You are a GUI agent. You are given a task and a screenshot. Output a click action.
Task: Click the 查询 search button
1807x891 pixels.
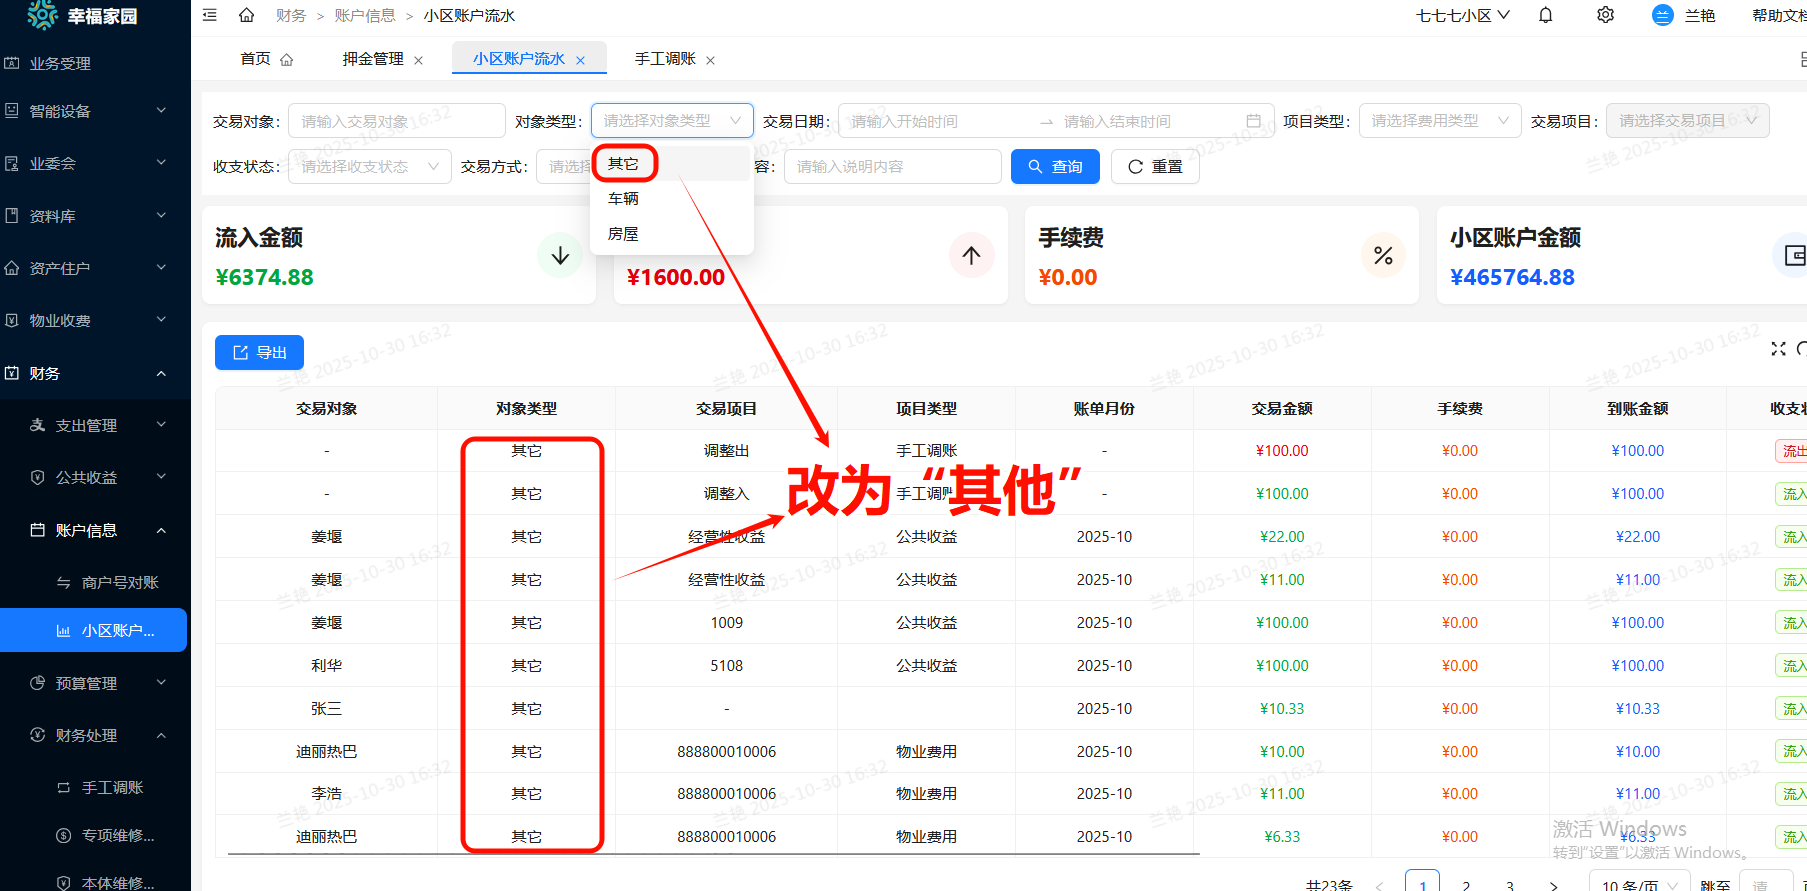coord(1055,167)
